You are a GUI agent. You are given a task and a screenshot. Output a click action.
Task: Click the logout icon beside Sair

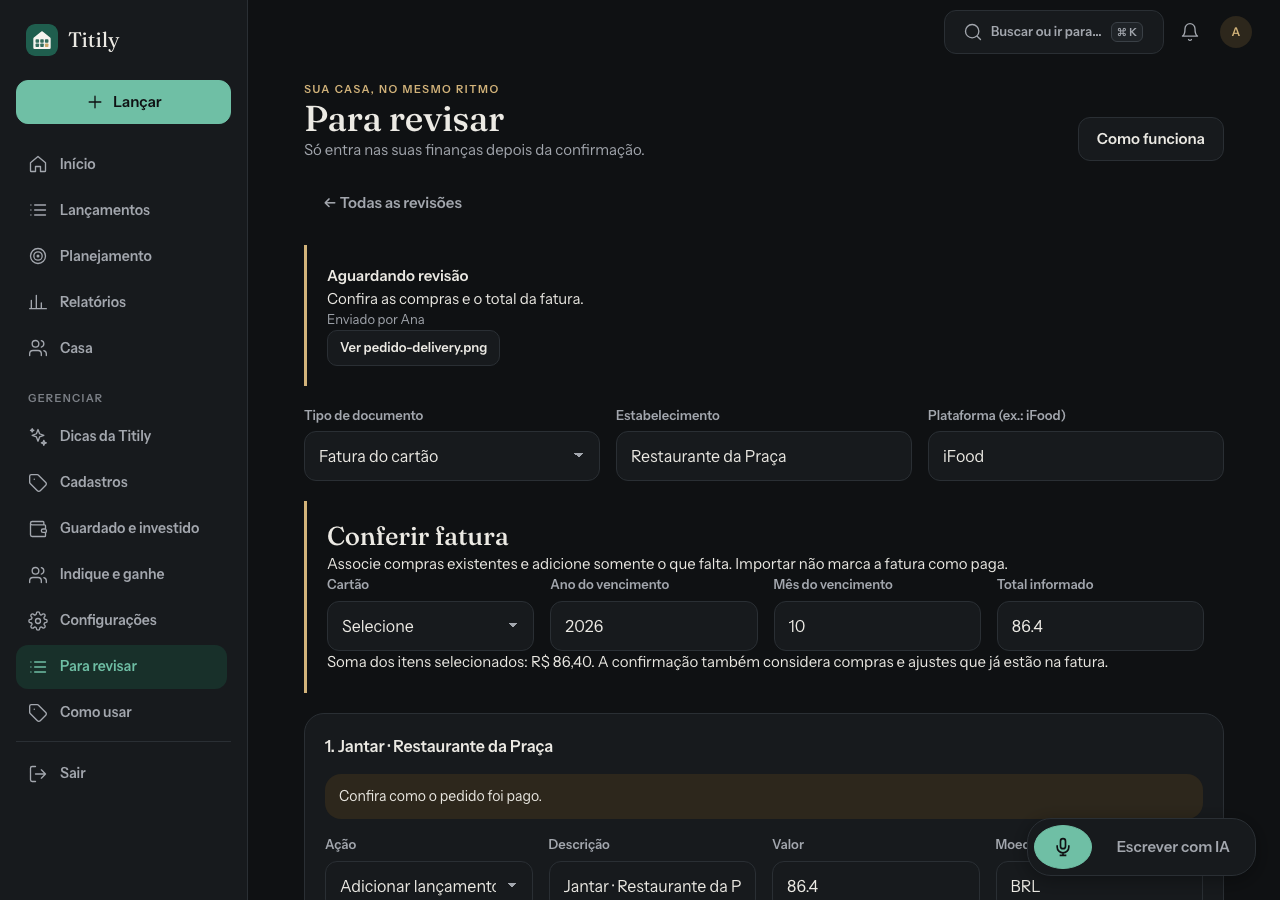point(38,773)
